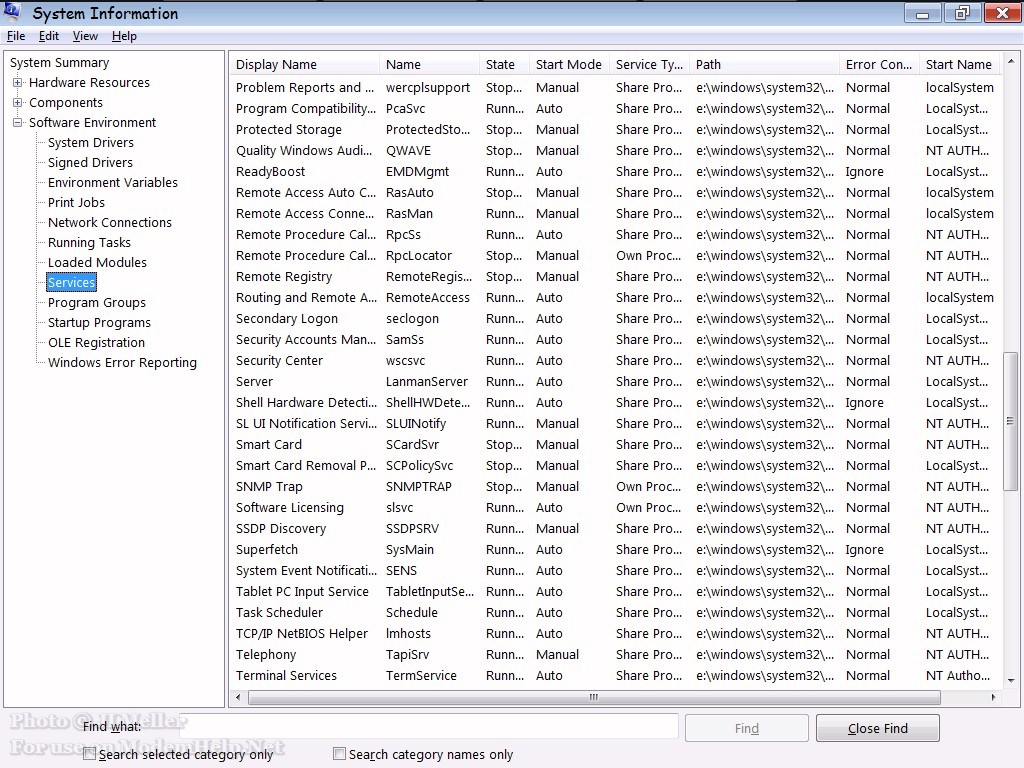
Task: Sort by the State column header
Action: [504, 65]
